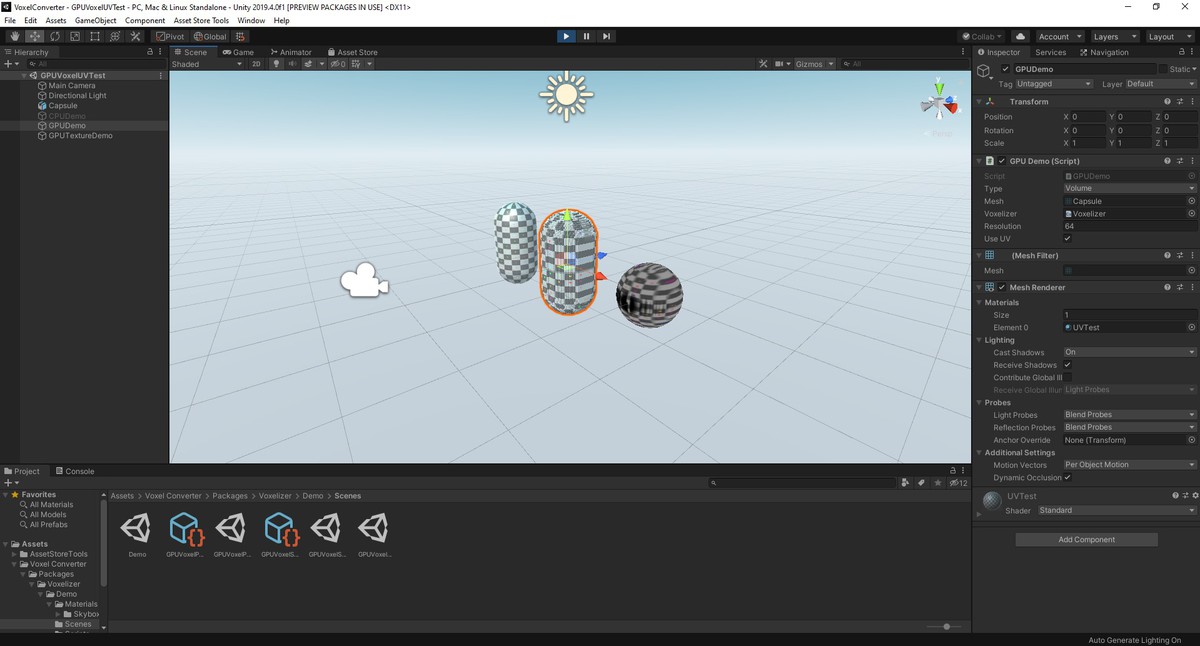Enable the Use UV checkbox
Screen dimensions: 1200x646
pyautogui.click(x=1070, y=238)
